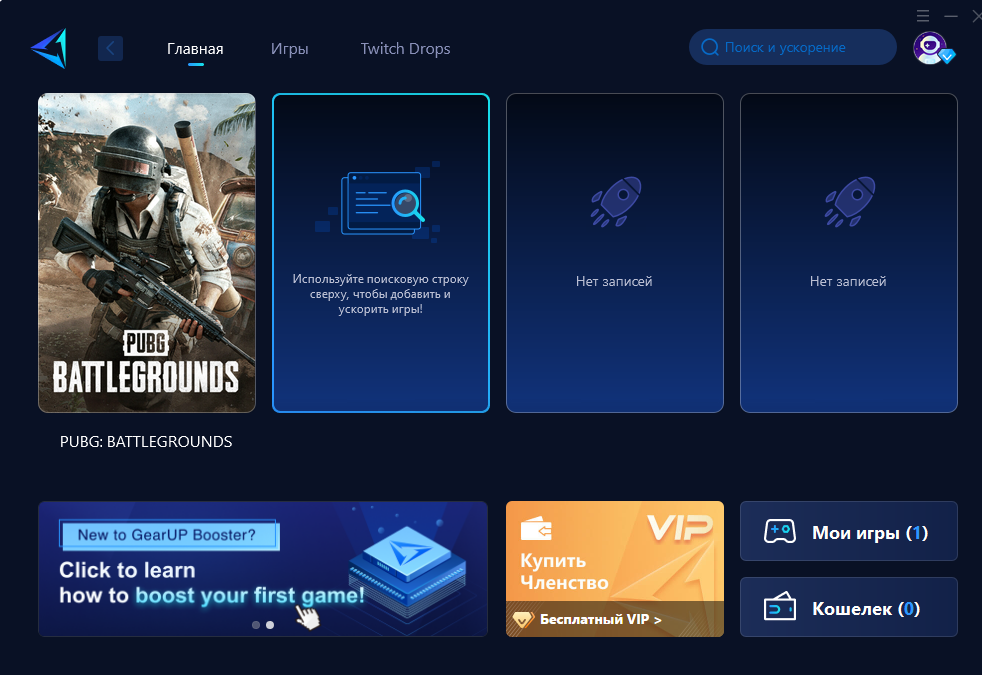Click the back arrow button

tap(110, 48)
